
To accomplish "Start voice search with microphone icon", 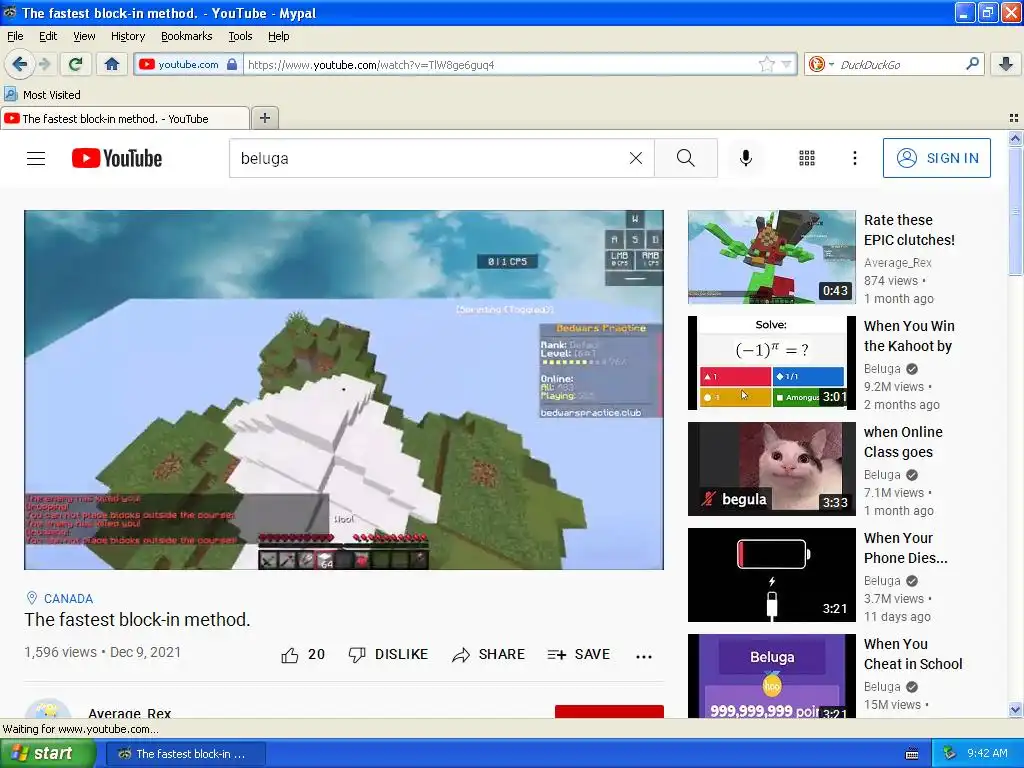I will pos(746,158).
